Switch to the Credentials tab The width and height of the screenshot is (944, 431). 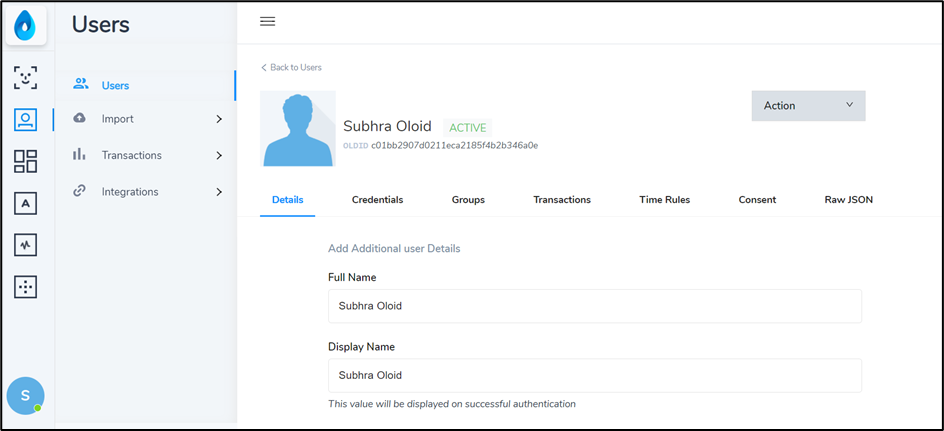point(377,199)
